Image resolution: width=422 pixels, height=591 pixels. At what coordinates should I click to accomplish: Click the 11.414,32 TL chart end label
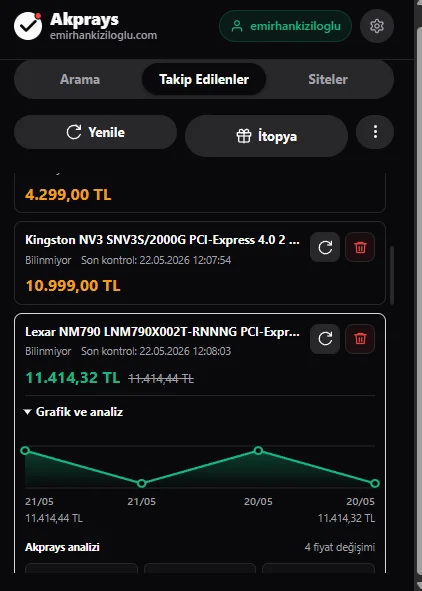(x=346, y=518)
